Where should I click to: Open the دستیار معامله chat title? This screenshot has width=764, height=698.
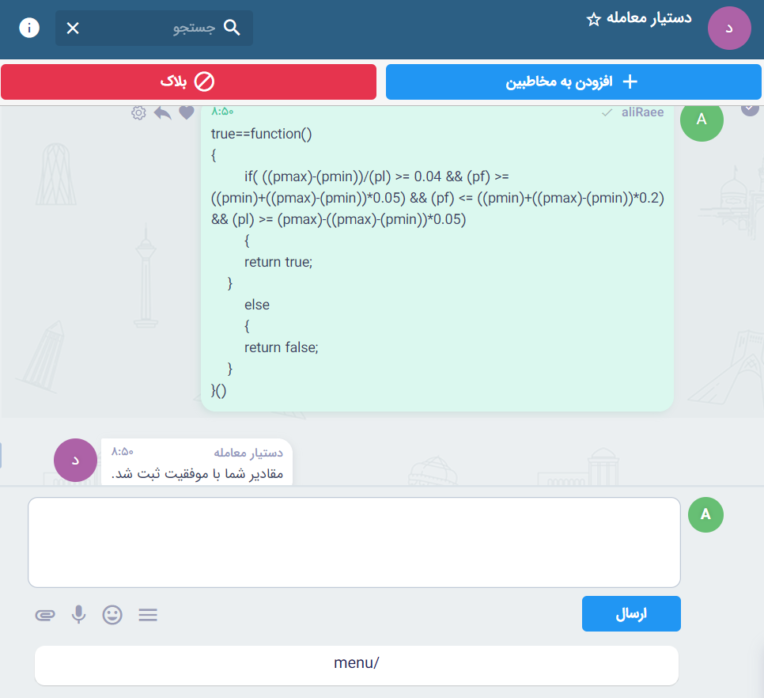pos(649,19)
